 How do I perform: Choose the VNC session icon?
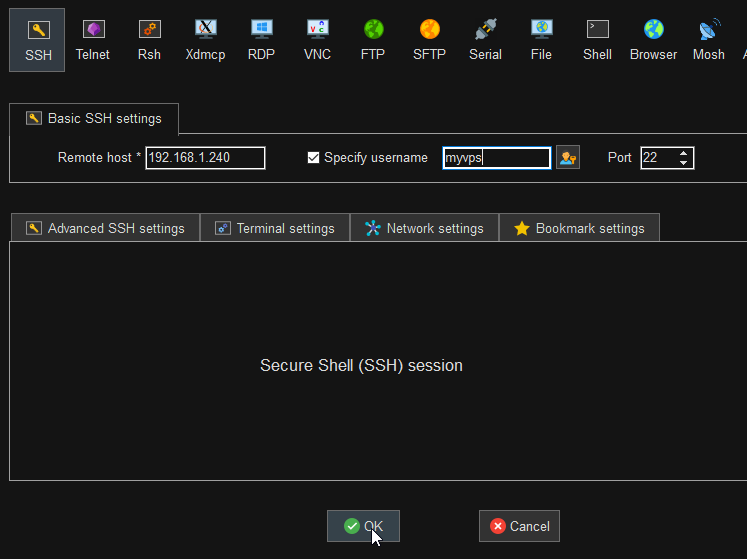(317, 40)
